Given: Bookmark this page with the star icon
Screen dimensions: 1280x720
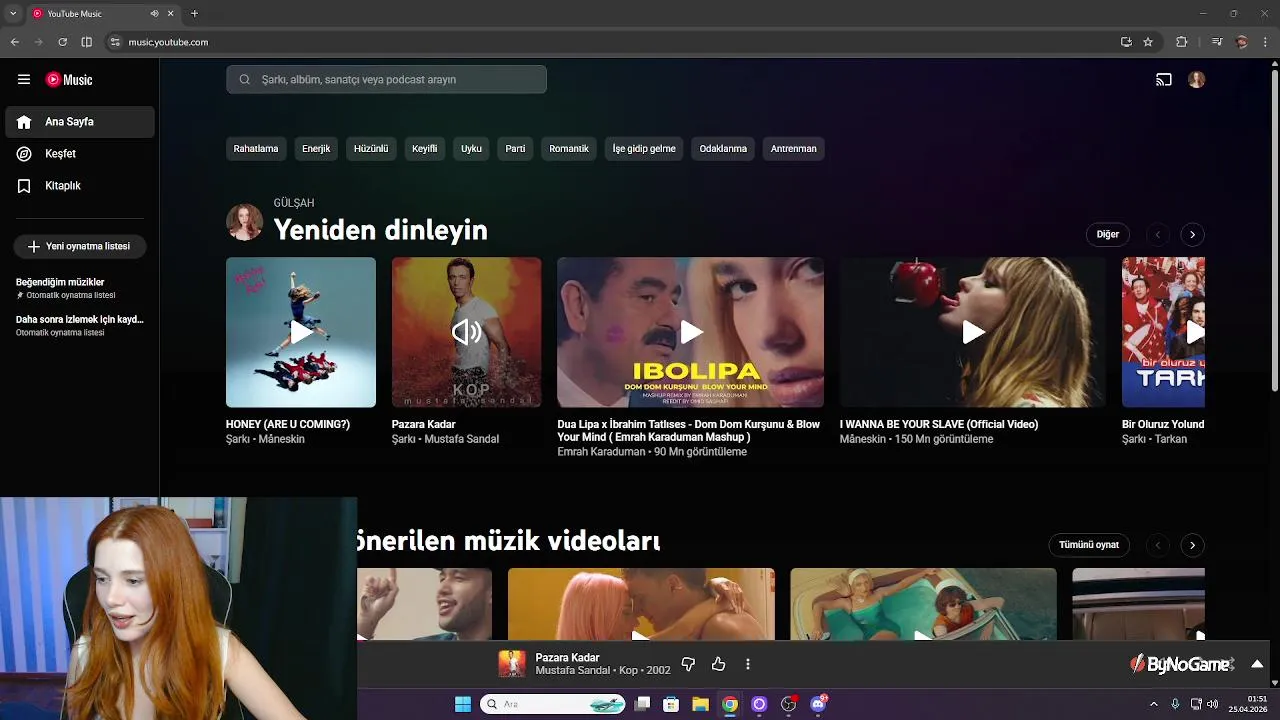Looking at the screenshot, I should coord(1148,42).
